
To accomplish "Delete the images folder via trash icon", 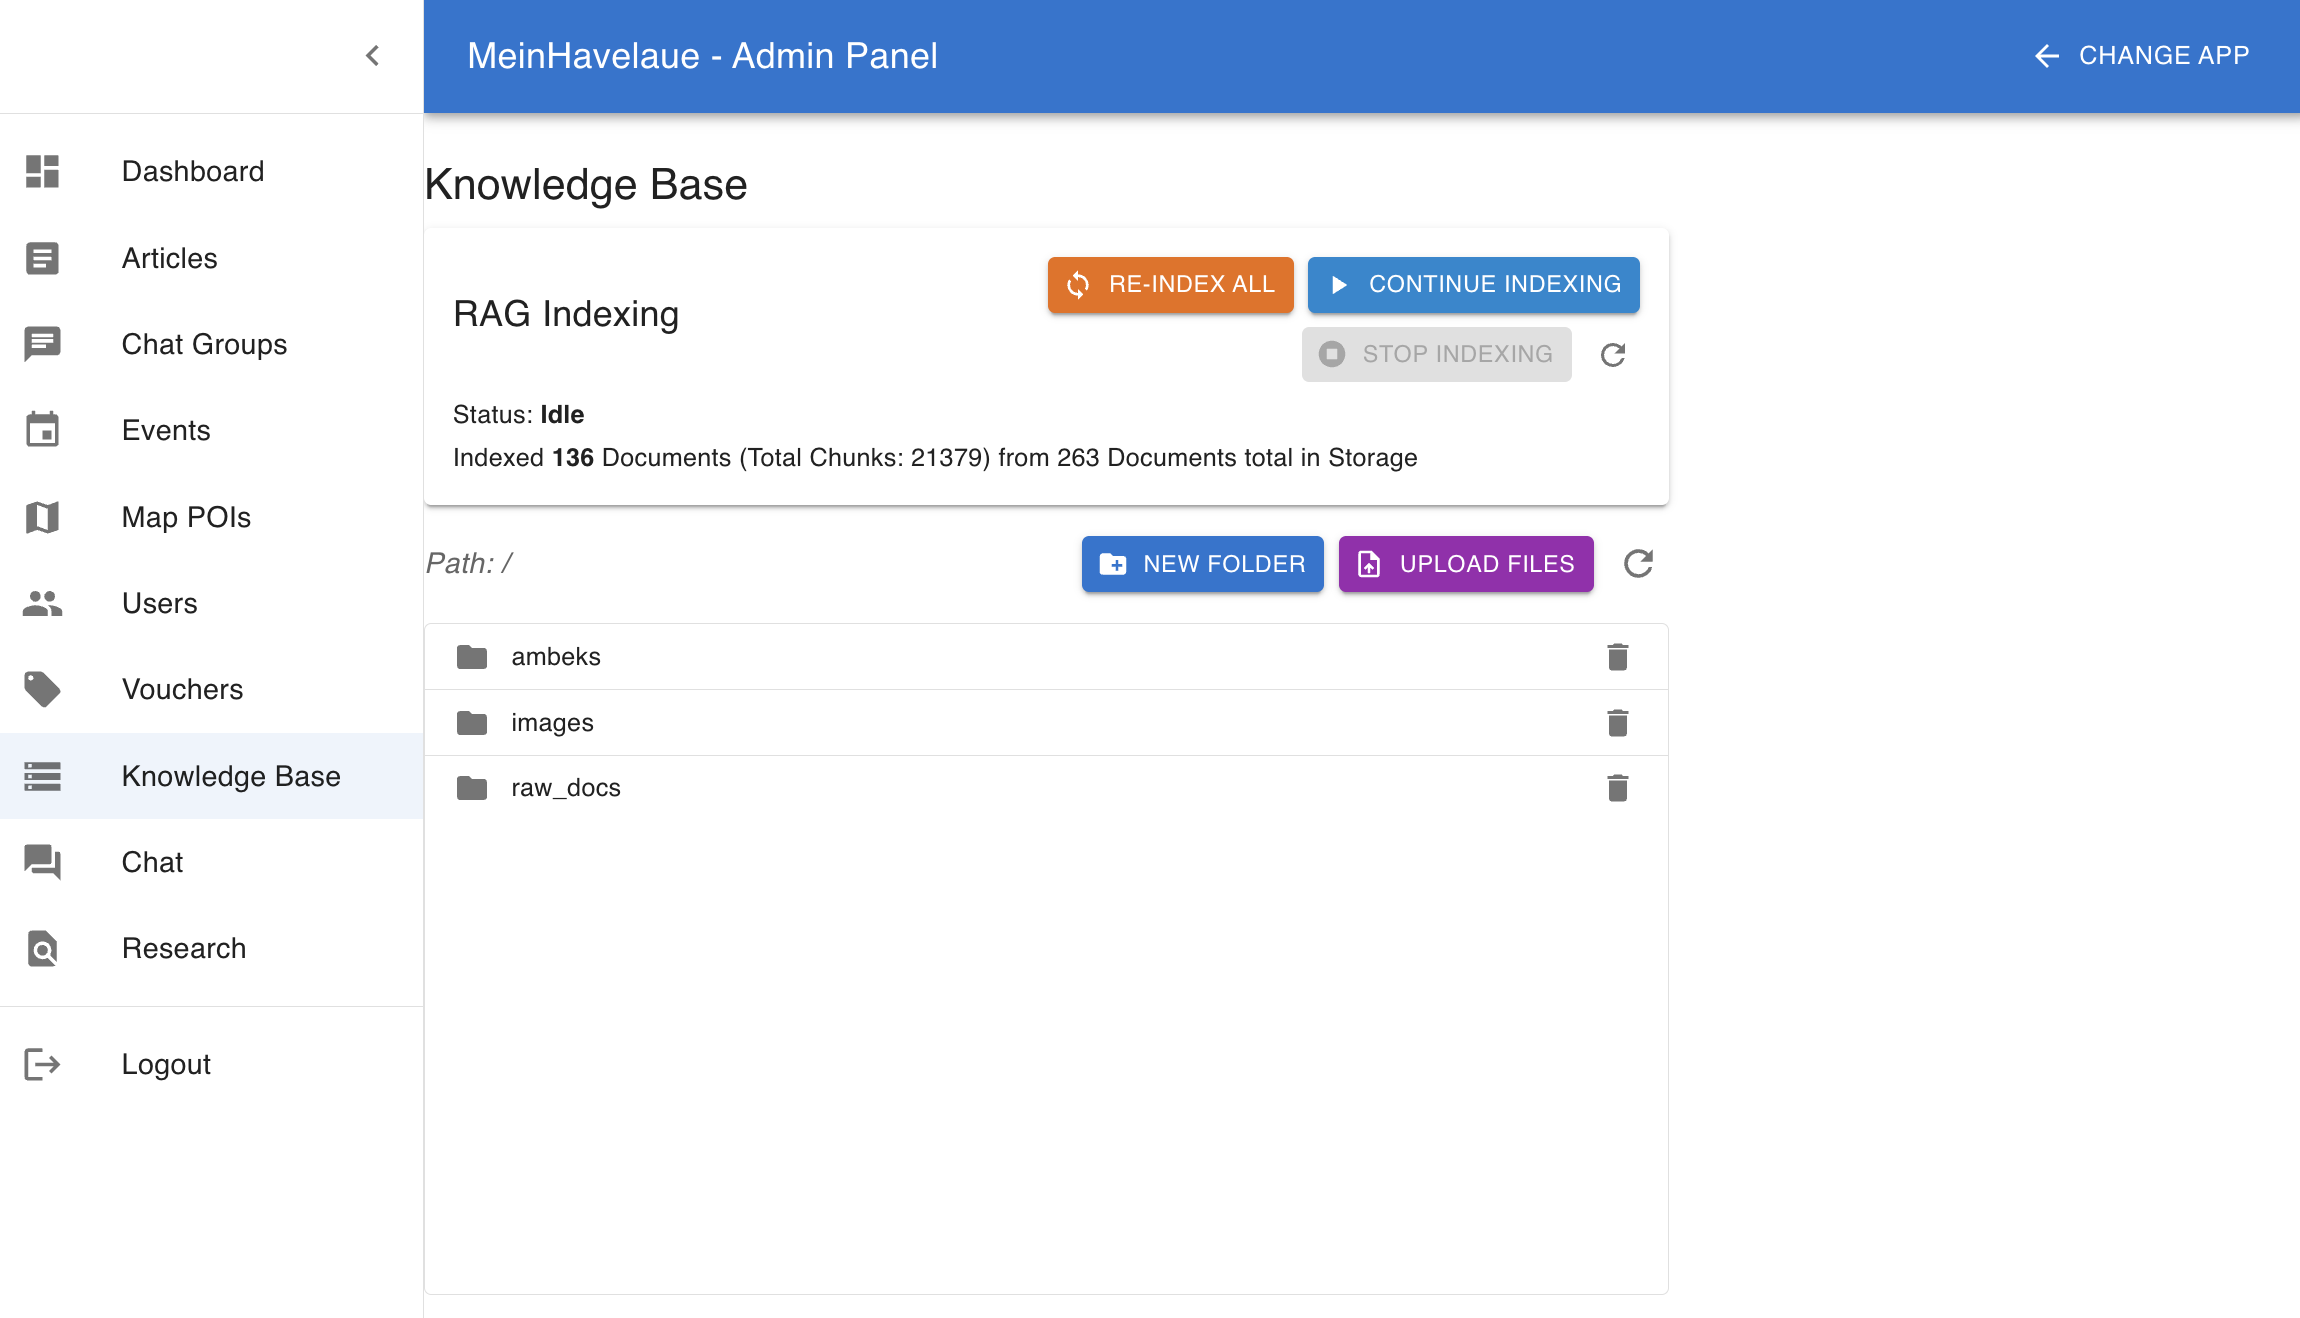I will coord(1618,722).
